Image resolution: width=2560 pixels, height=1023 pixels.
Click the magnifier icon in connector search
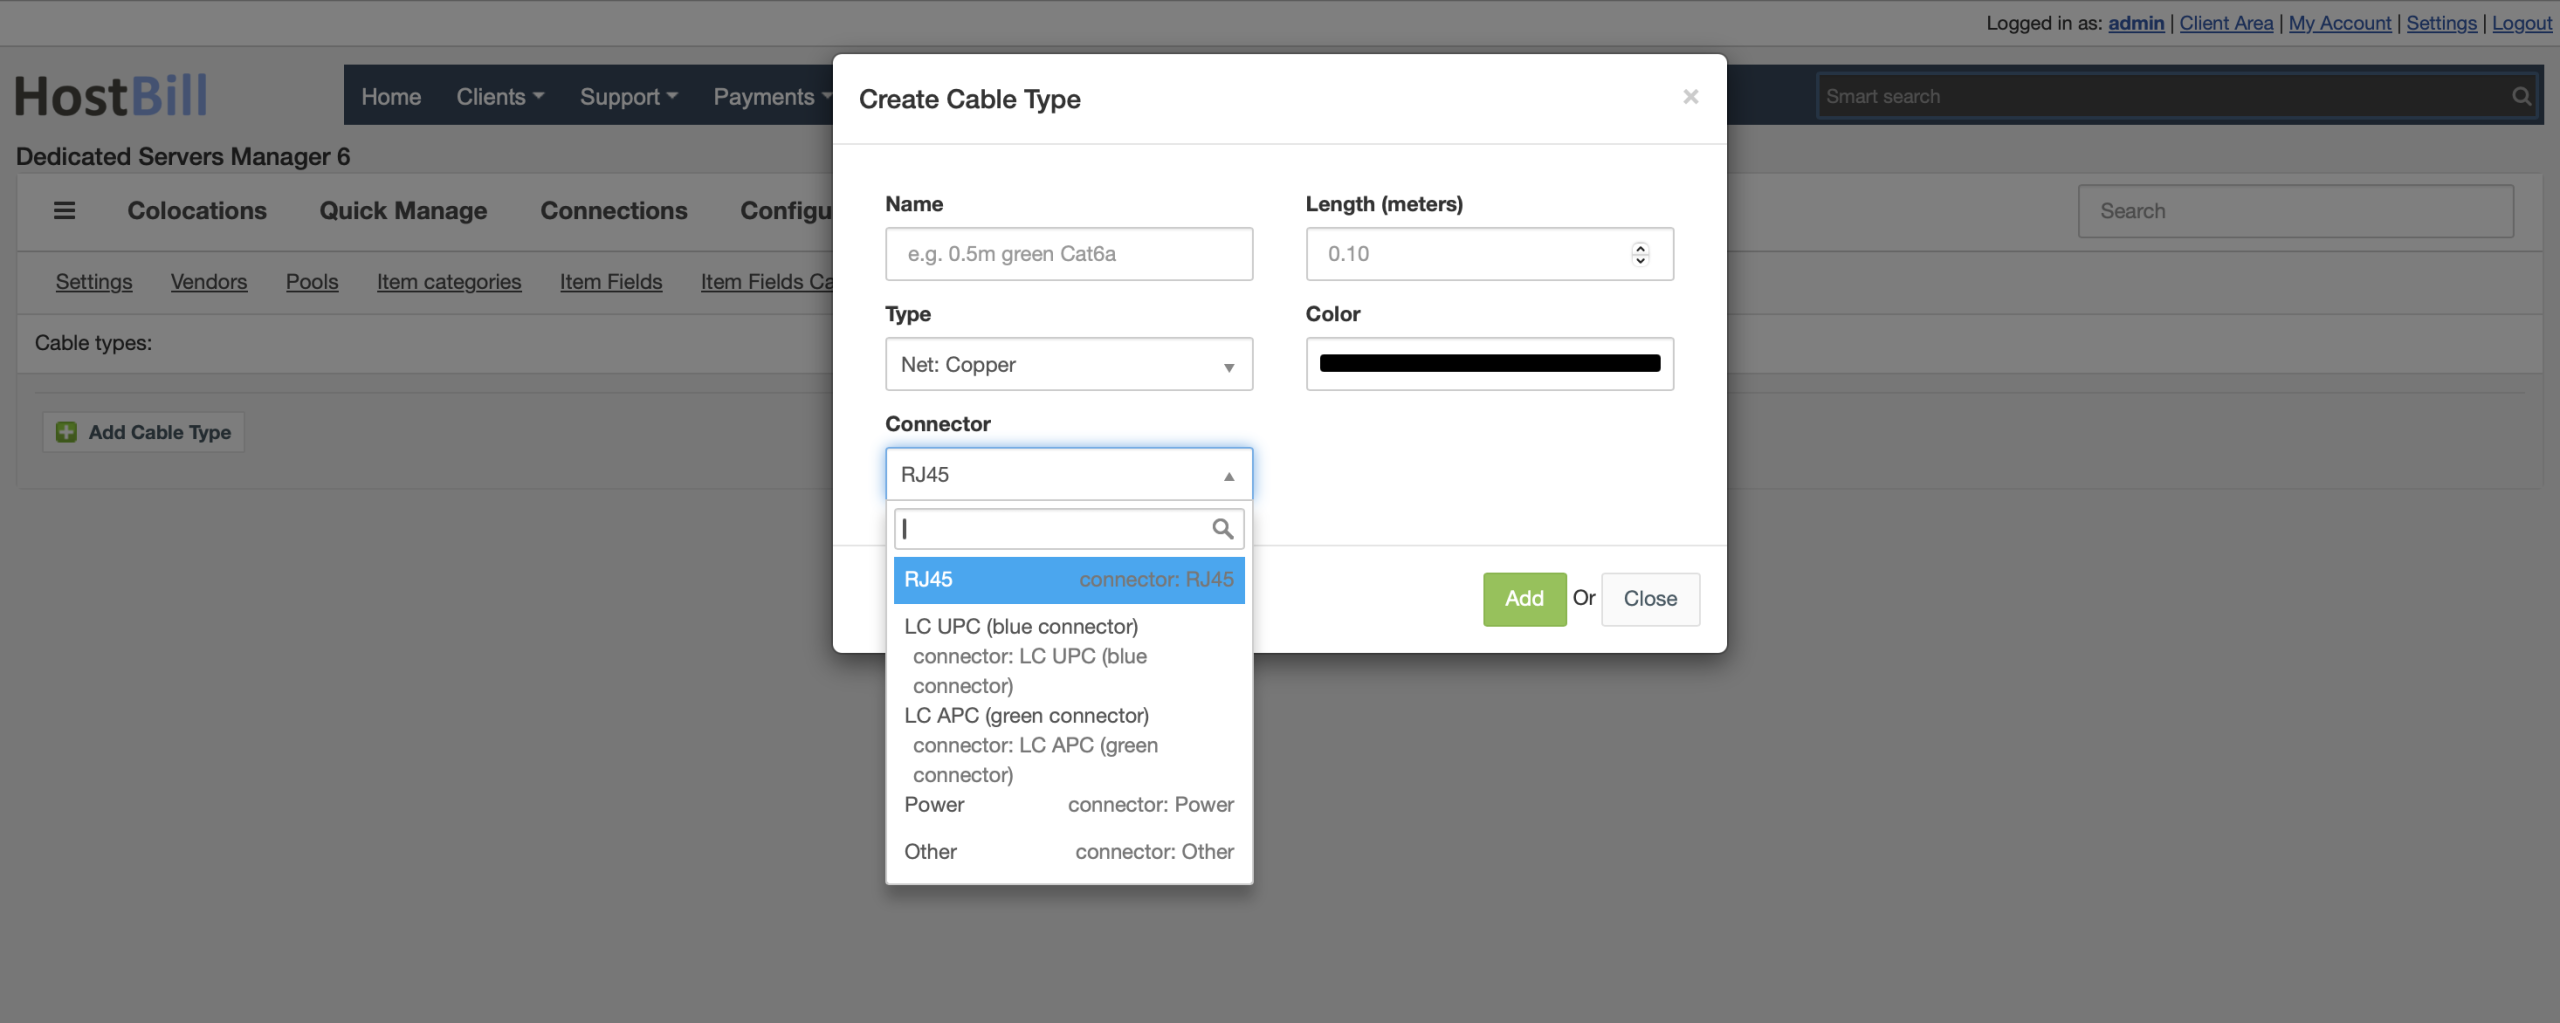(1222, 529)
